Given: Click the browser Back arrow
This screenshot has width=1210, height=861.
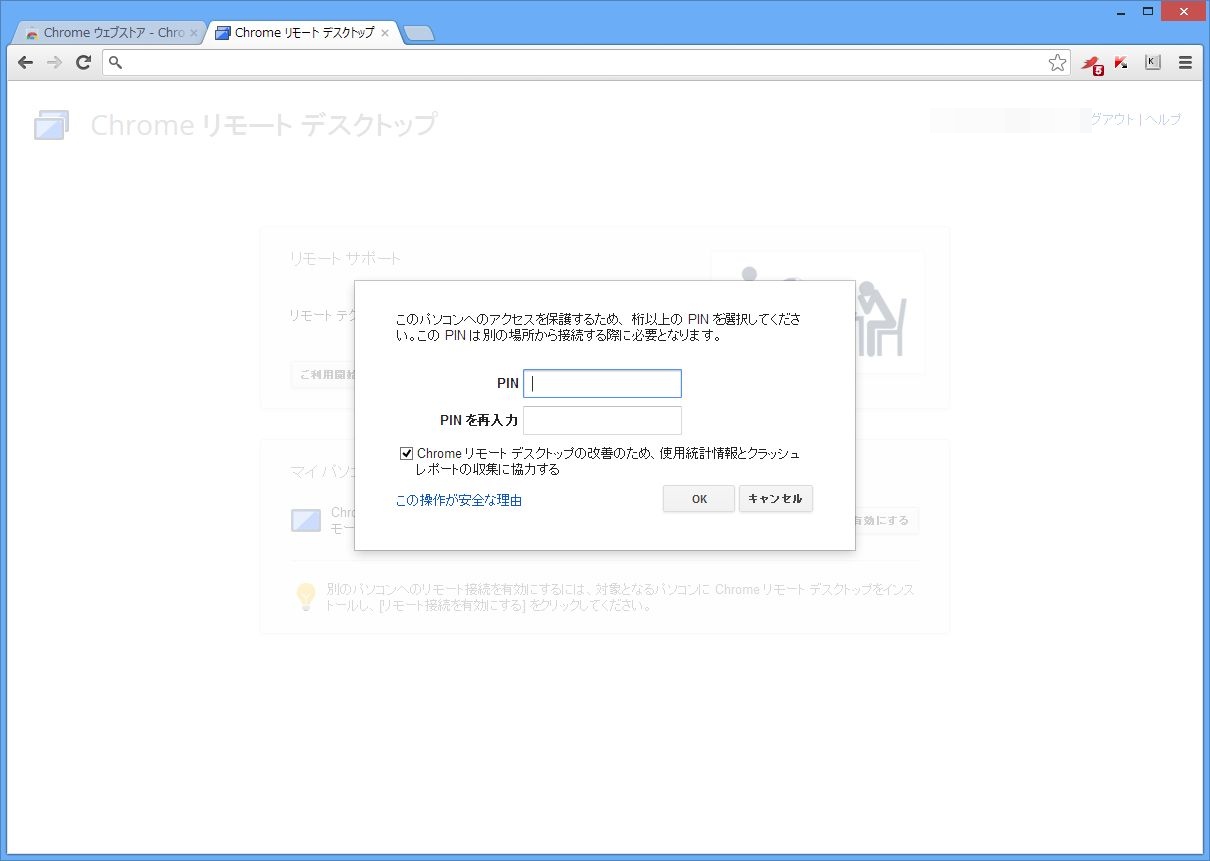Looking at the screenshot, I should pos(26,62).
